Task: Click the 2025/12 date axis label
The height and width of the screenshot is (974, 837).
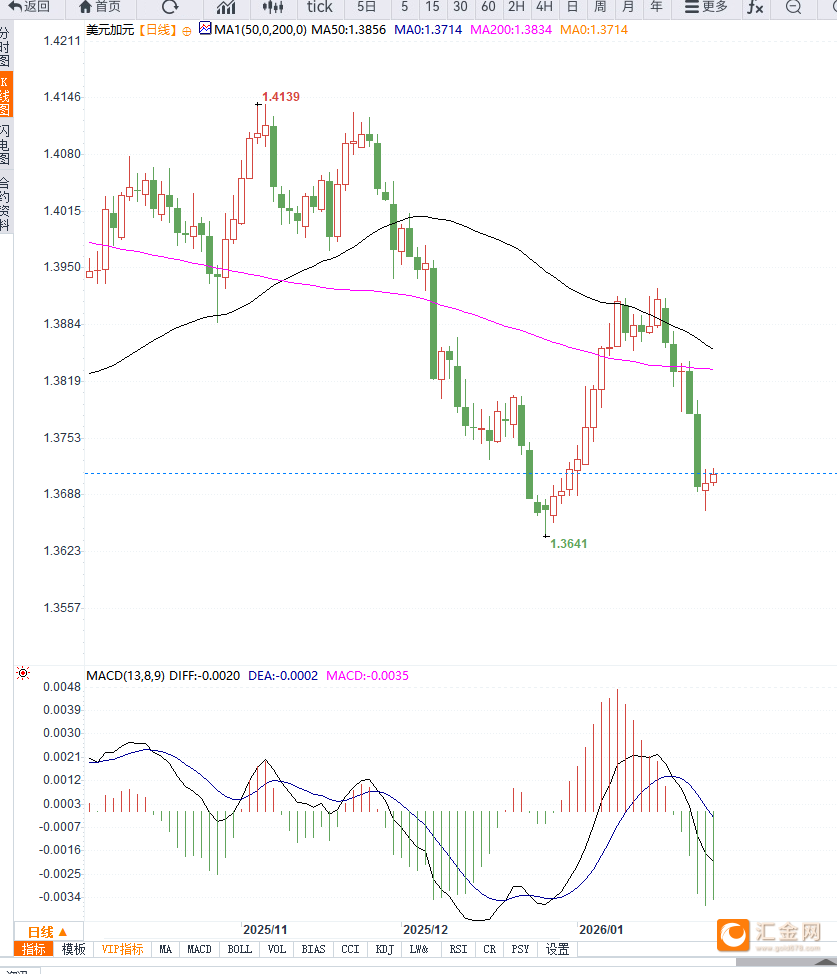Action: [x=426, y=930]
